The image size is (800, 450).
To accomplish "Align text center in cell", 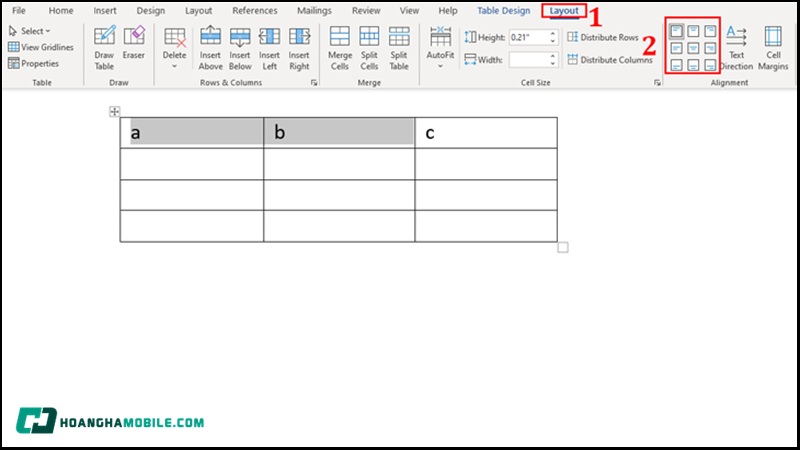I will pos(693,48).
